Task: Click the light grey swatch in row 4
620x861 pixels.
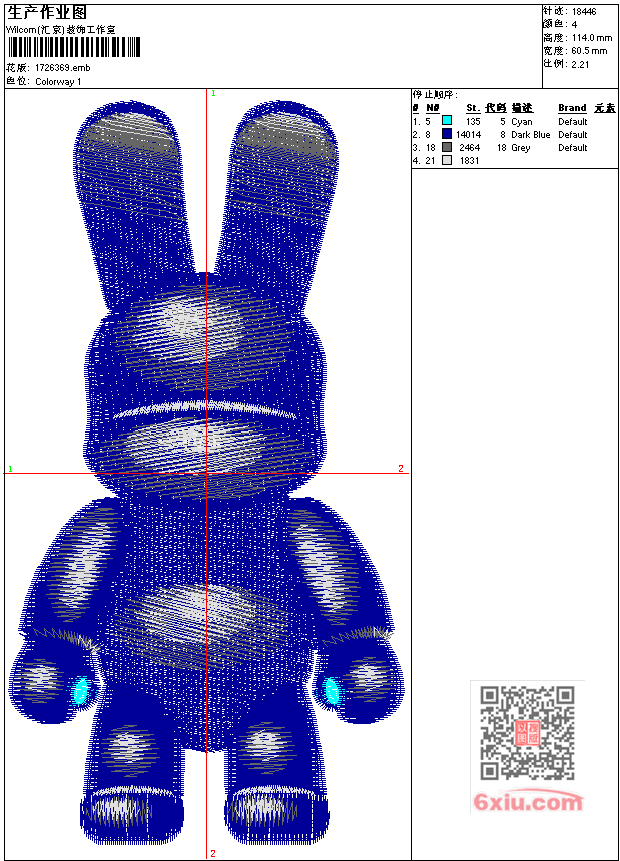Action: click(447, 160)
